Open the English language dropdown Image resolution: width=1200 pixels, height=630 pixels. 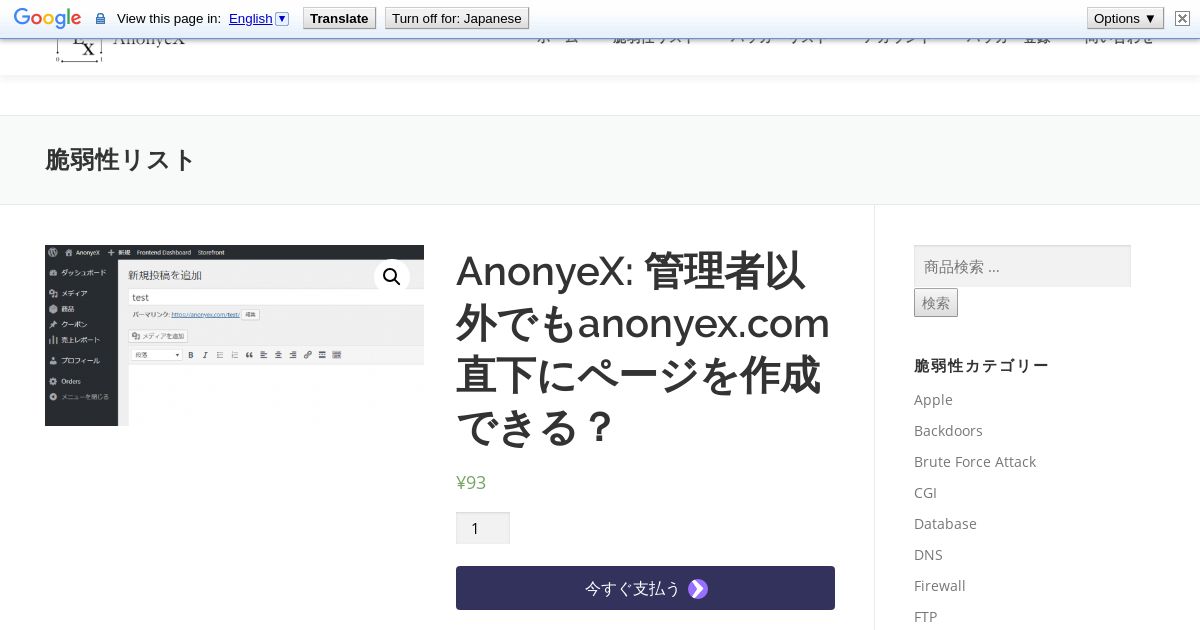(258, 18)
